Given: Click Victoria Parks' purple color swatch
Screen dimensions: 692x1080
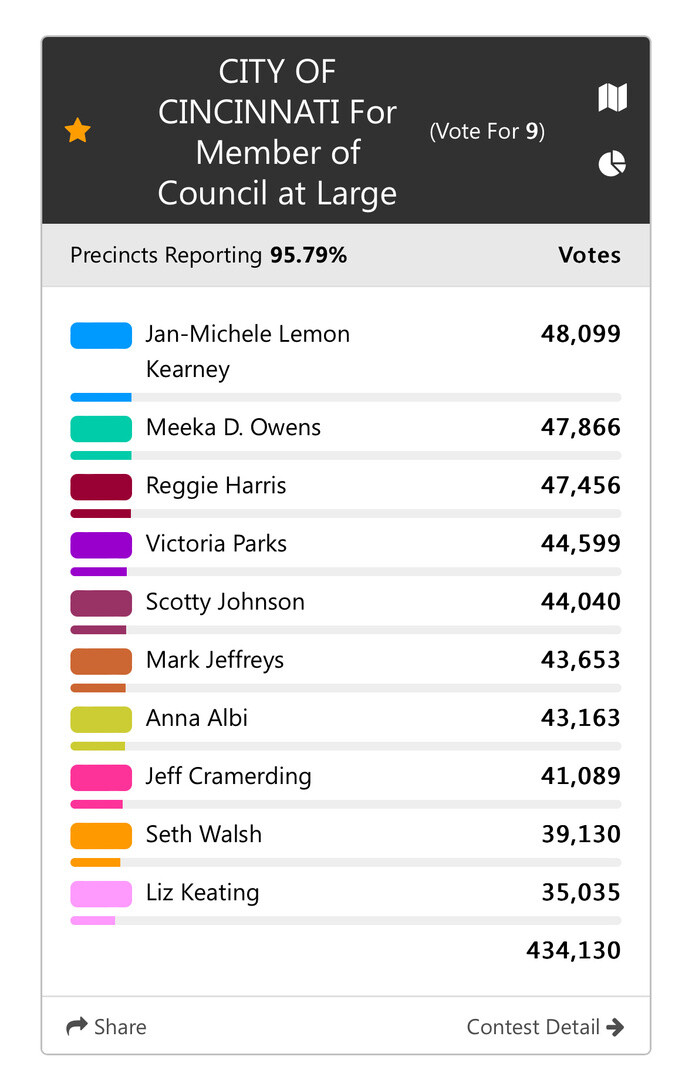Looking at the screenshot, I should pos(101,545).
